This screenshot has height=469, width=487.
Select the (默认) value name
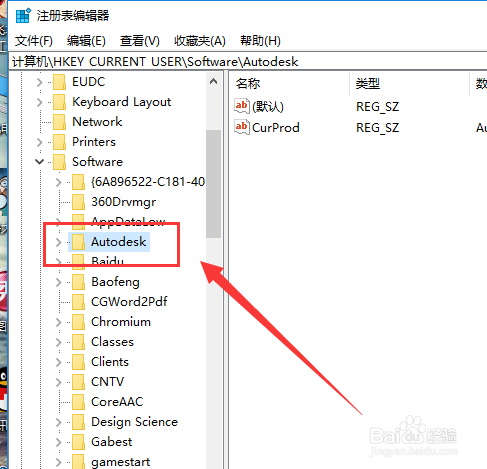point(268,107)
